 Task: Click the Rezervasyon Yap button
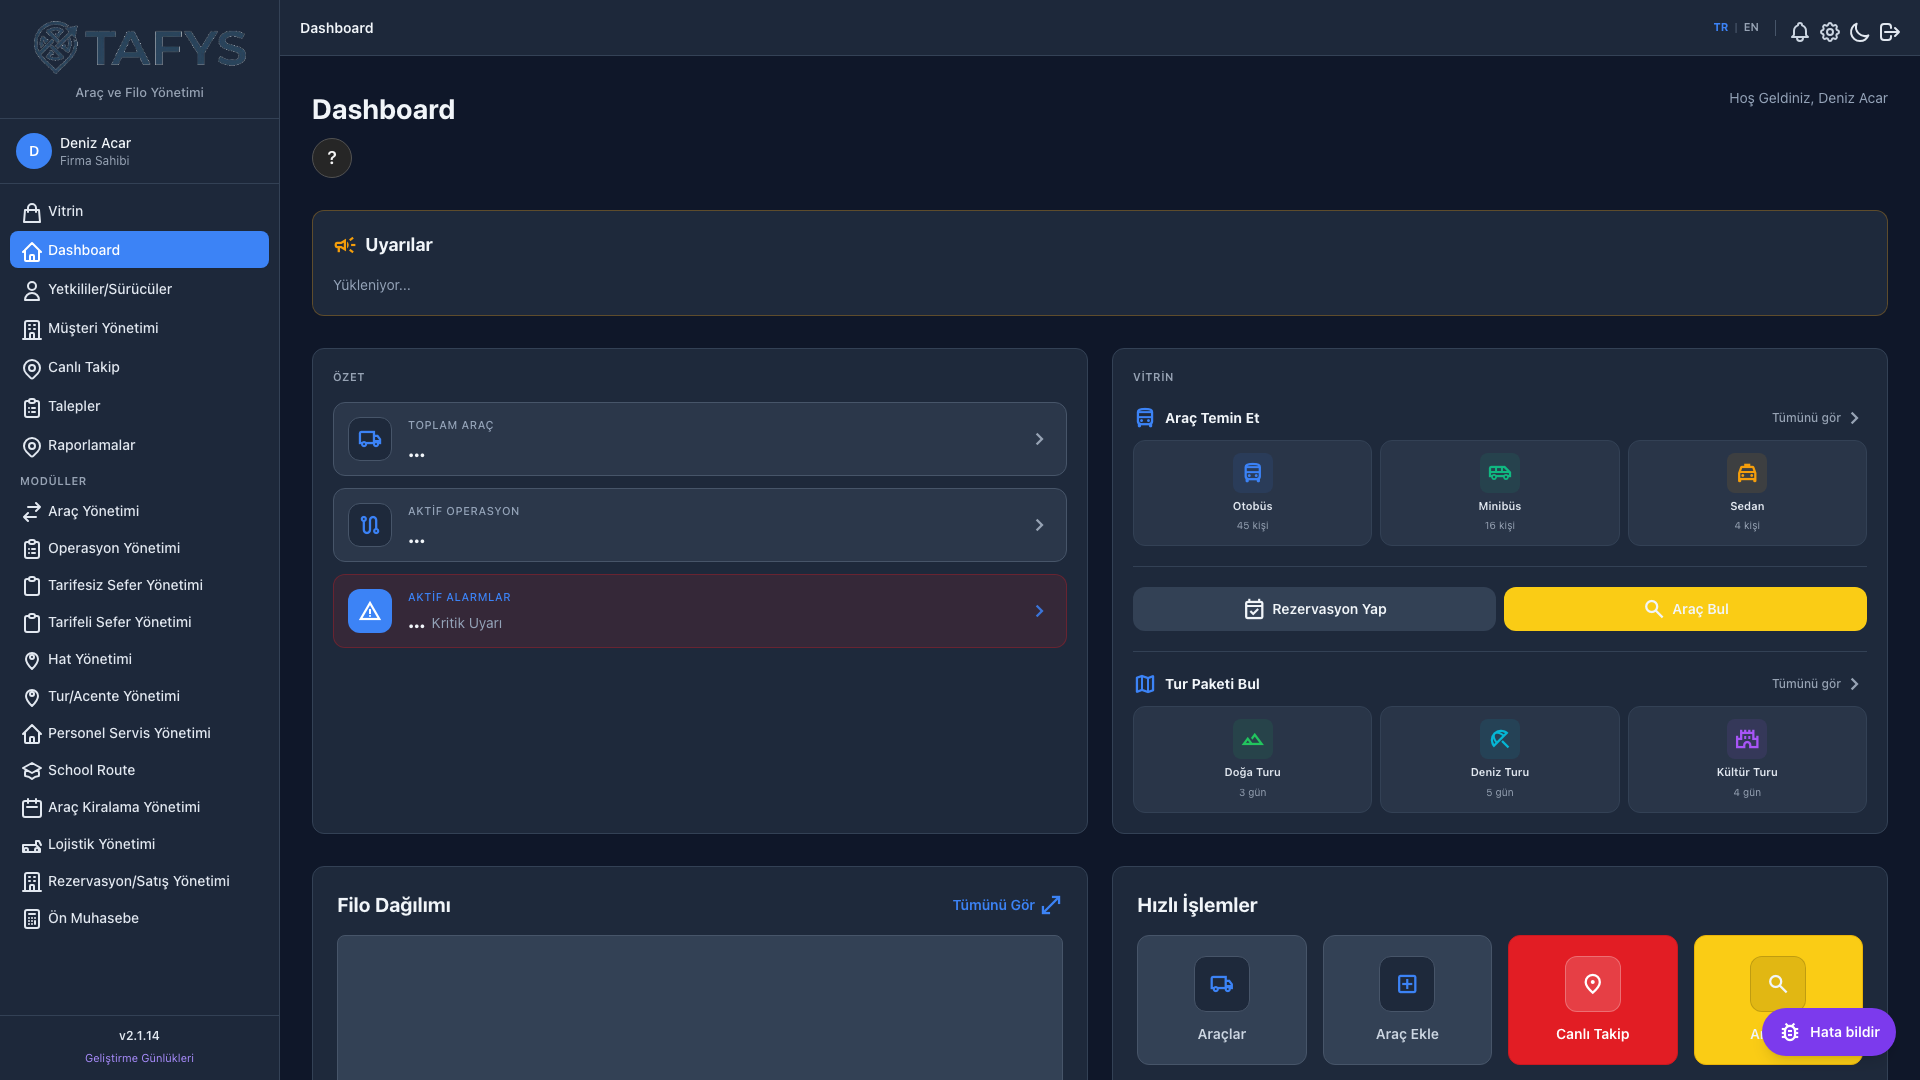tap(1314, 609)
